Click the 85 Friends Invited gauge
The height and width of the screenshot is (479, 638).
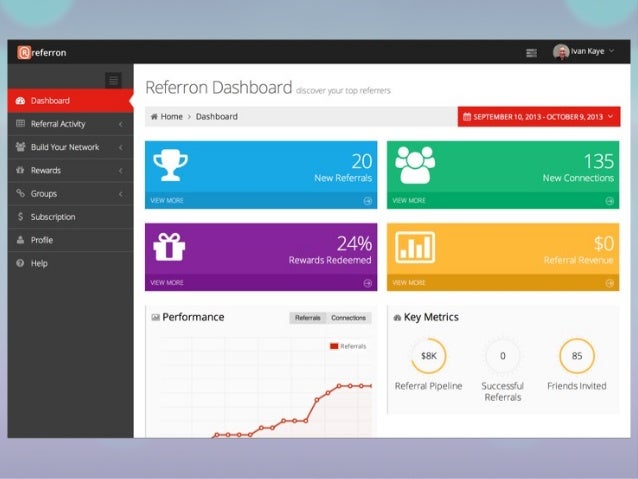point(577,356)
